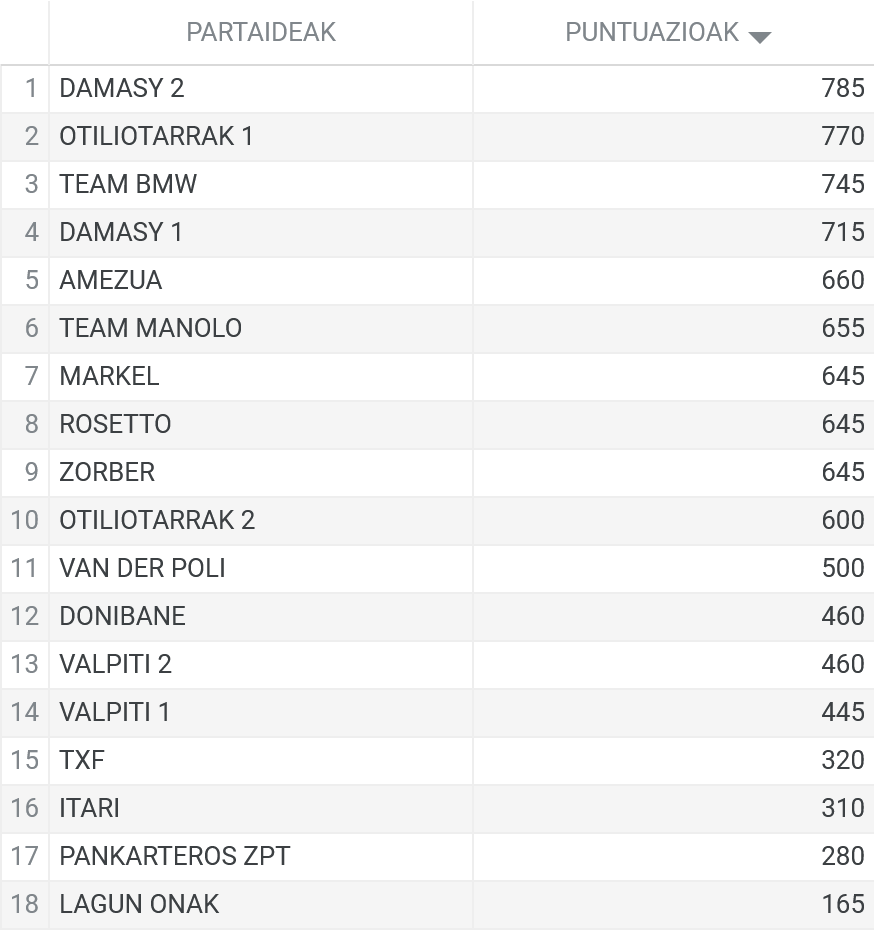Image resolution: width=874 pixels, height=936 pixels.
Task: Select the OTILIOTARRAK 2 cell
Action: [x=261, y=521]
